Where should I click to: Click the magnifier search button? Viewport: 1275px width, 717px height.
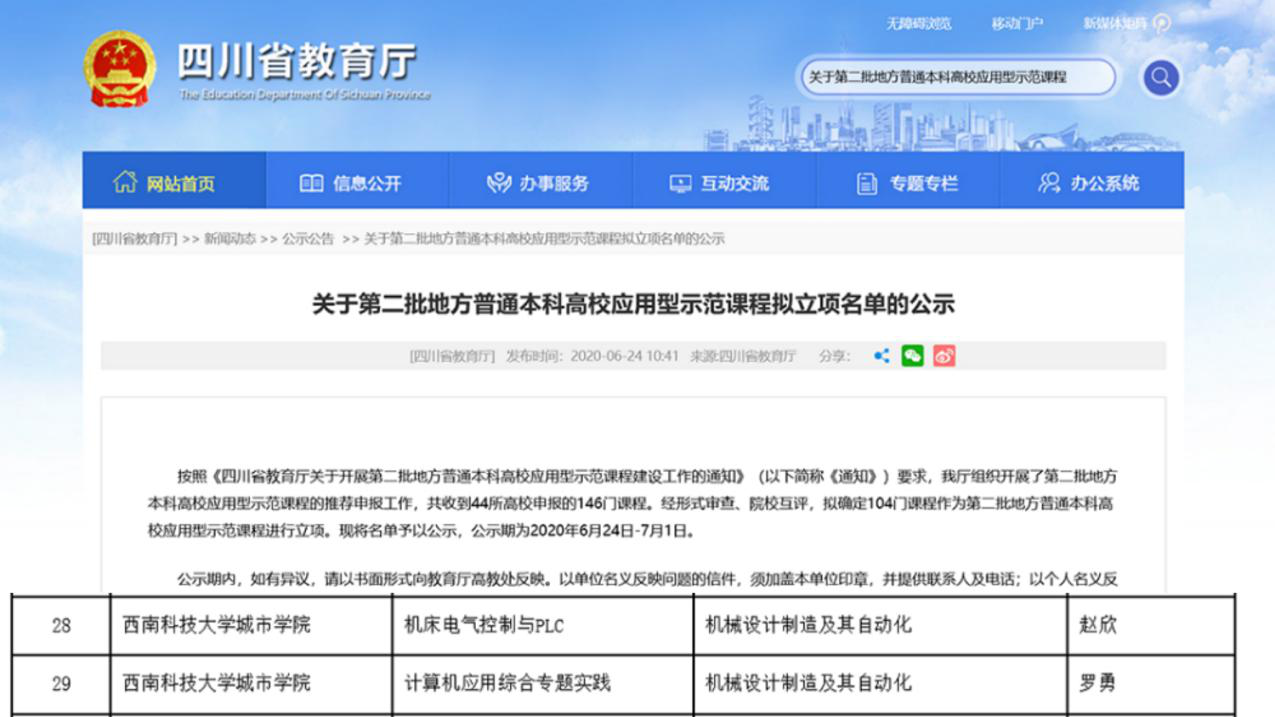point(1160,78)
